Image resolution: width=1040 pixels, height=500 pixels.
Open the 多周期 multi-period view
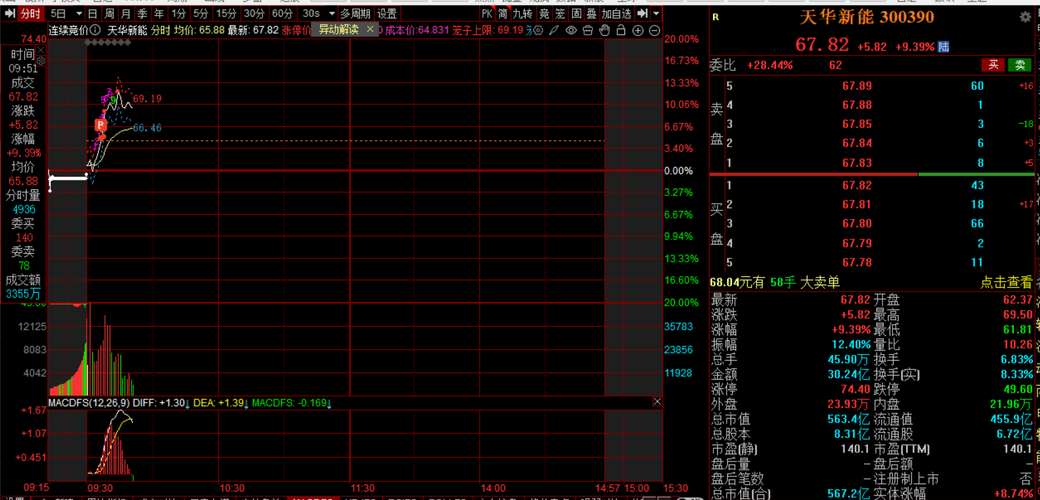coord(356,14)
